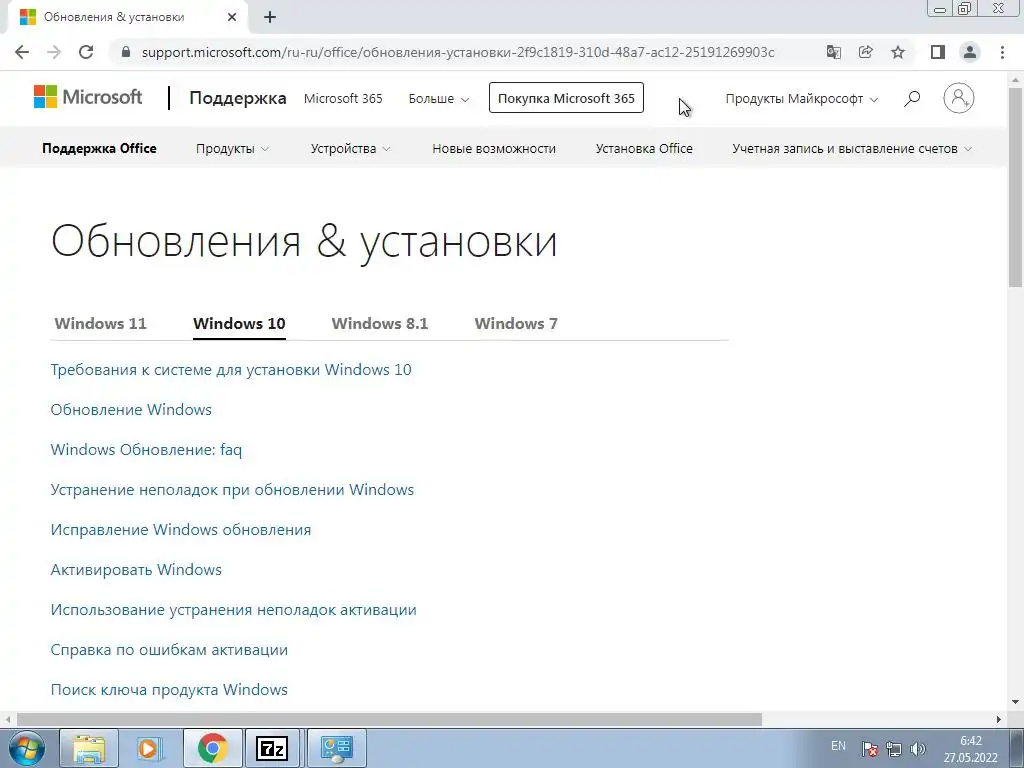This screenshot has width=1024, height=768.
Task: Open Новые возможности menu item
Action: pyautogui.click(x=494, y=148)
